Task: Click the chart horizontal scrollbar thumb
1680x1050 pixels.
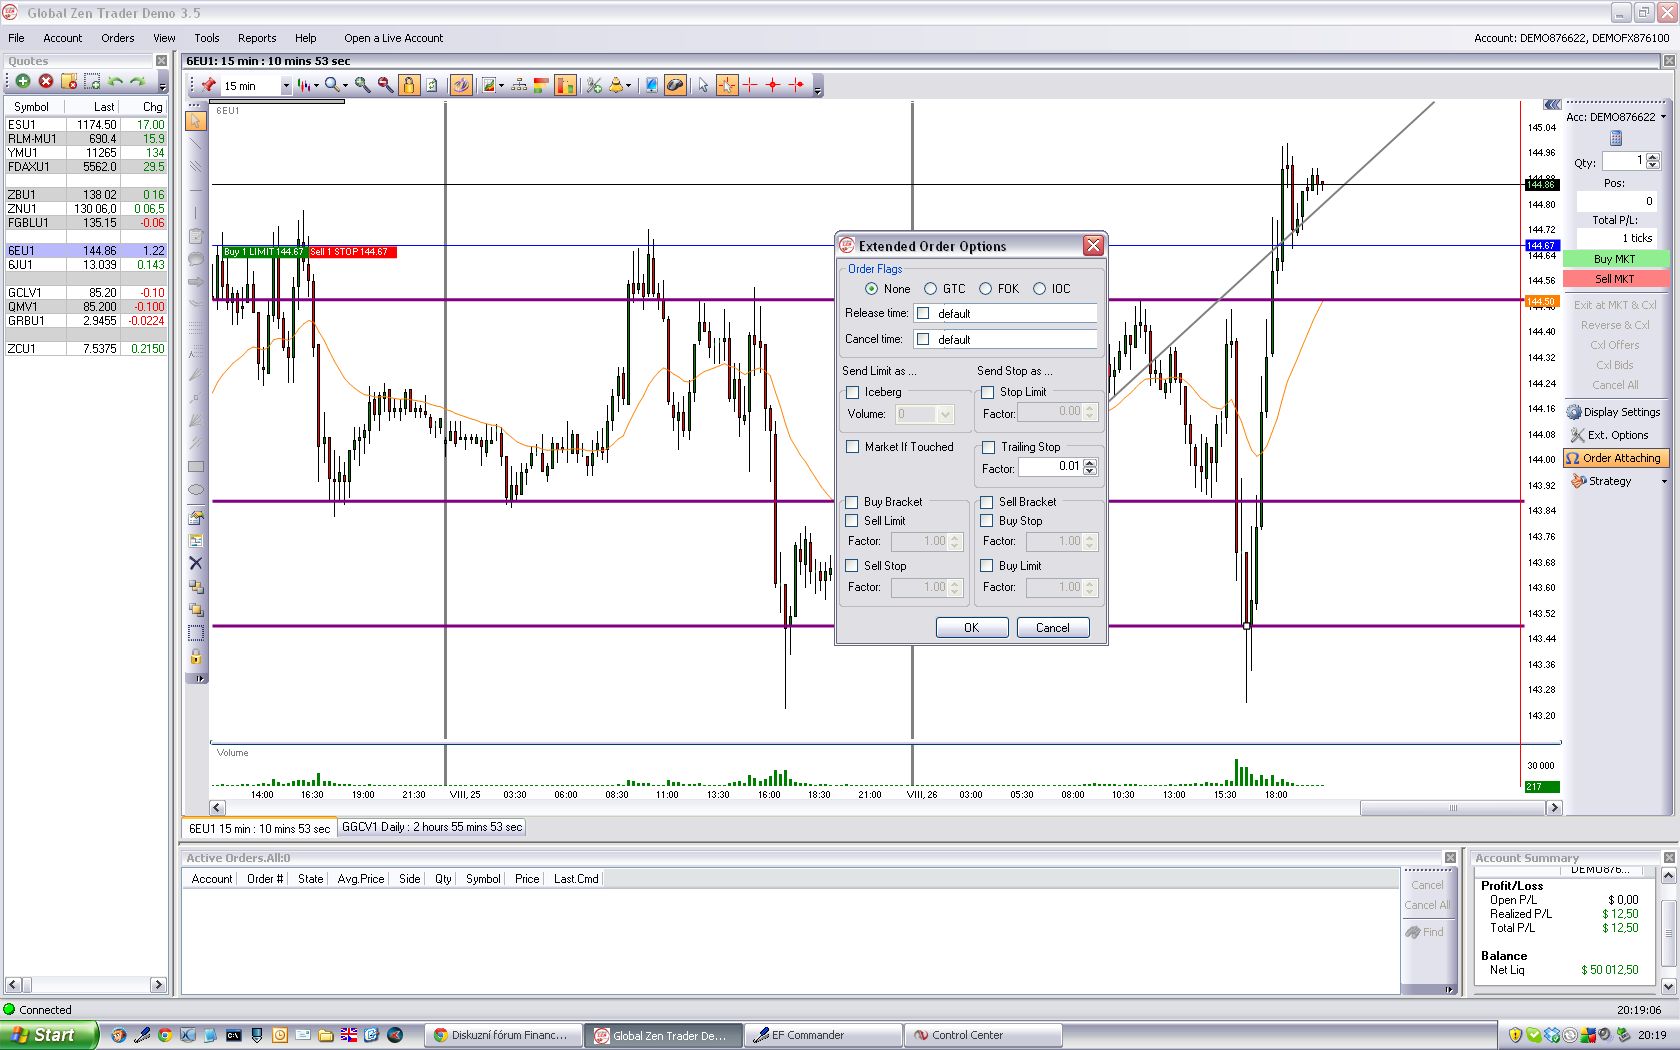Action: [x=1453, y=808]
